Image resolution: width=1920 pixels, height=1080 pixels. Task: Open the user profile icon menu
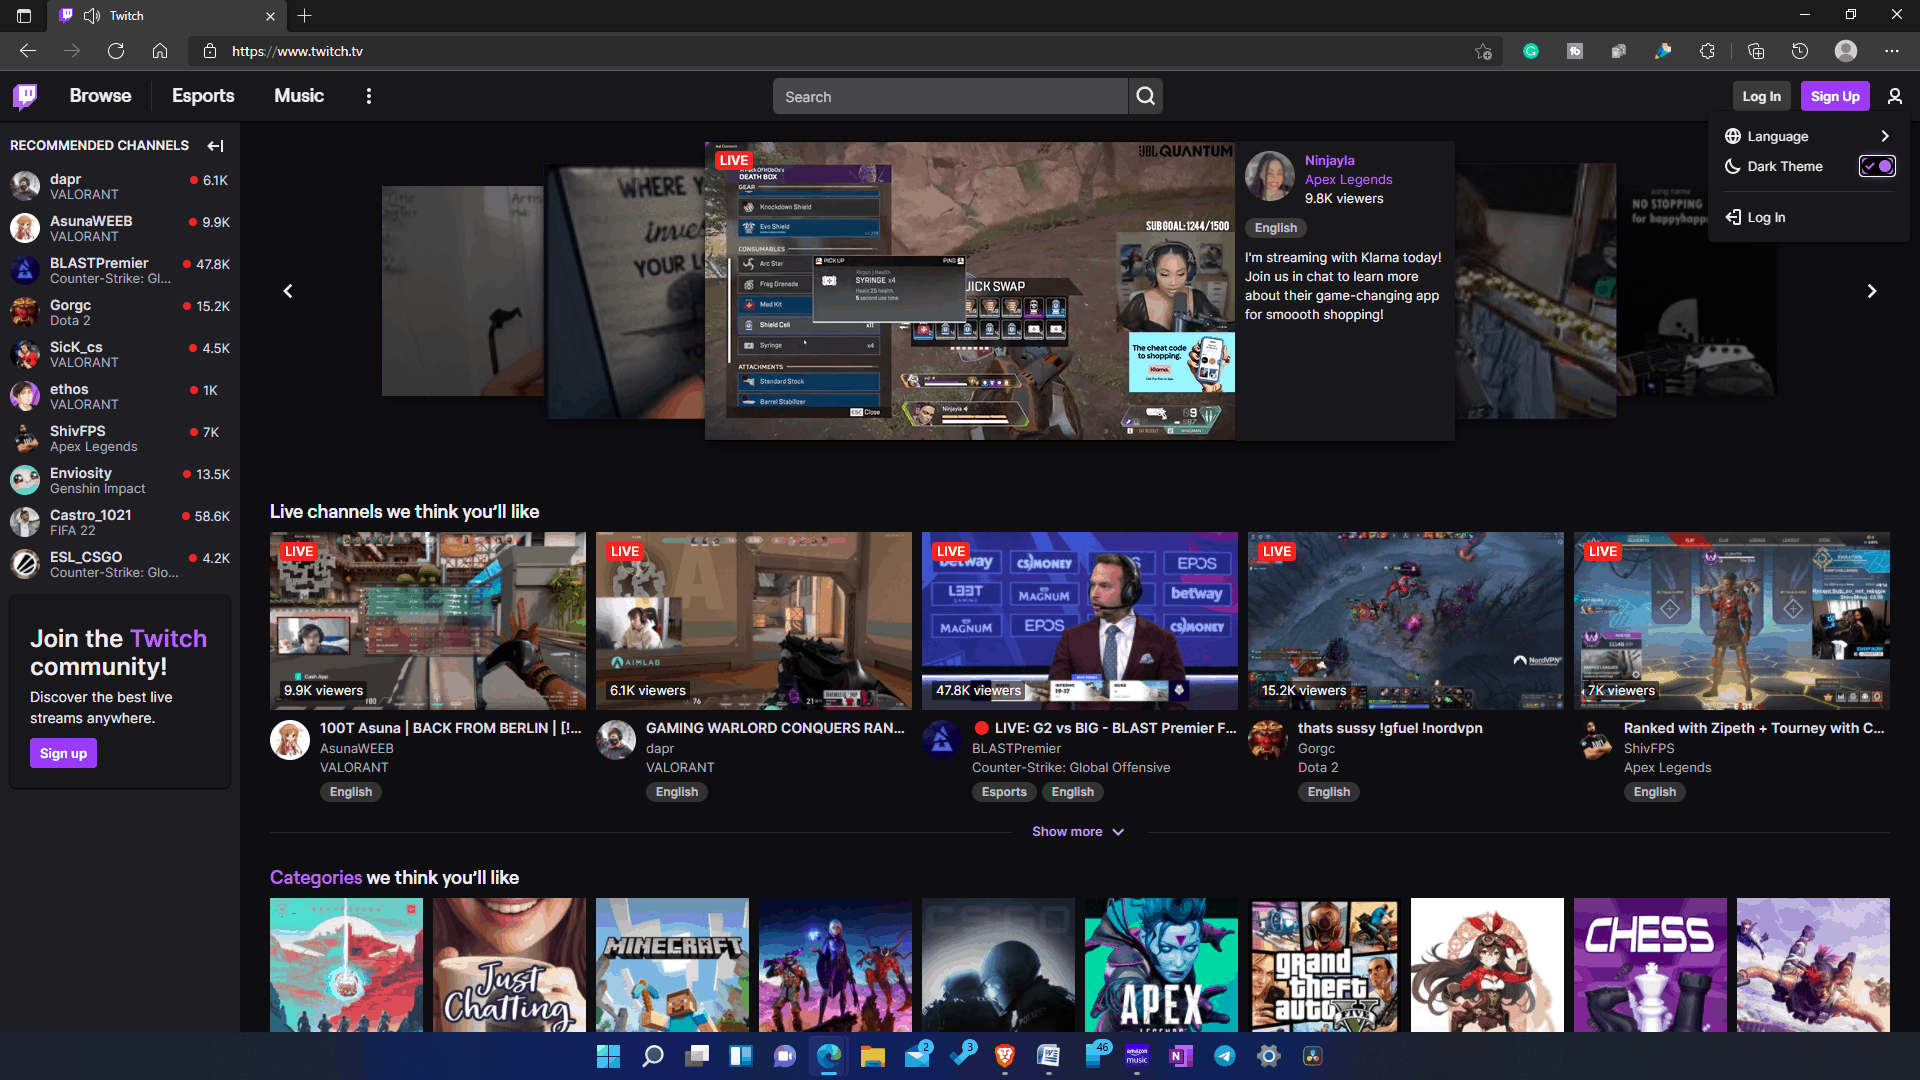(1894, 96)
